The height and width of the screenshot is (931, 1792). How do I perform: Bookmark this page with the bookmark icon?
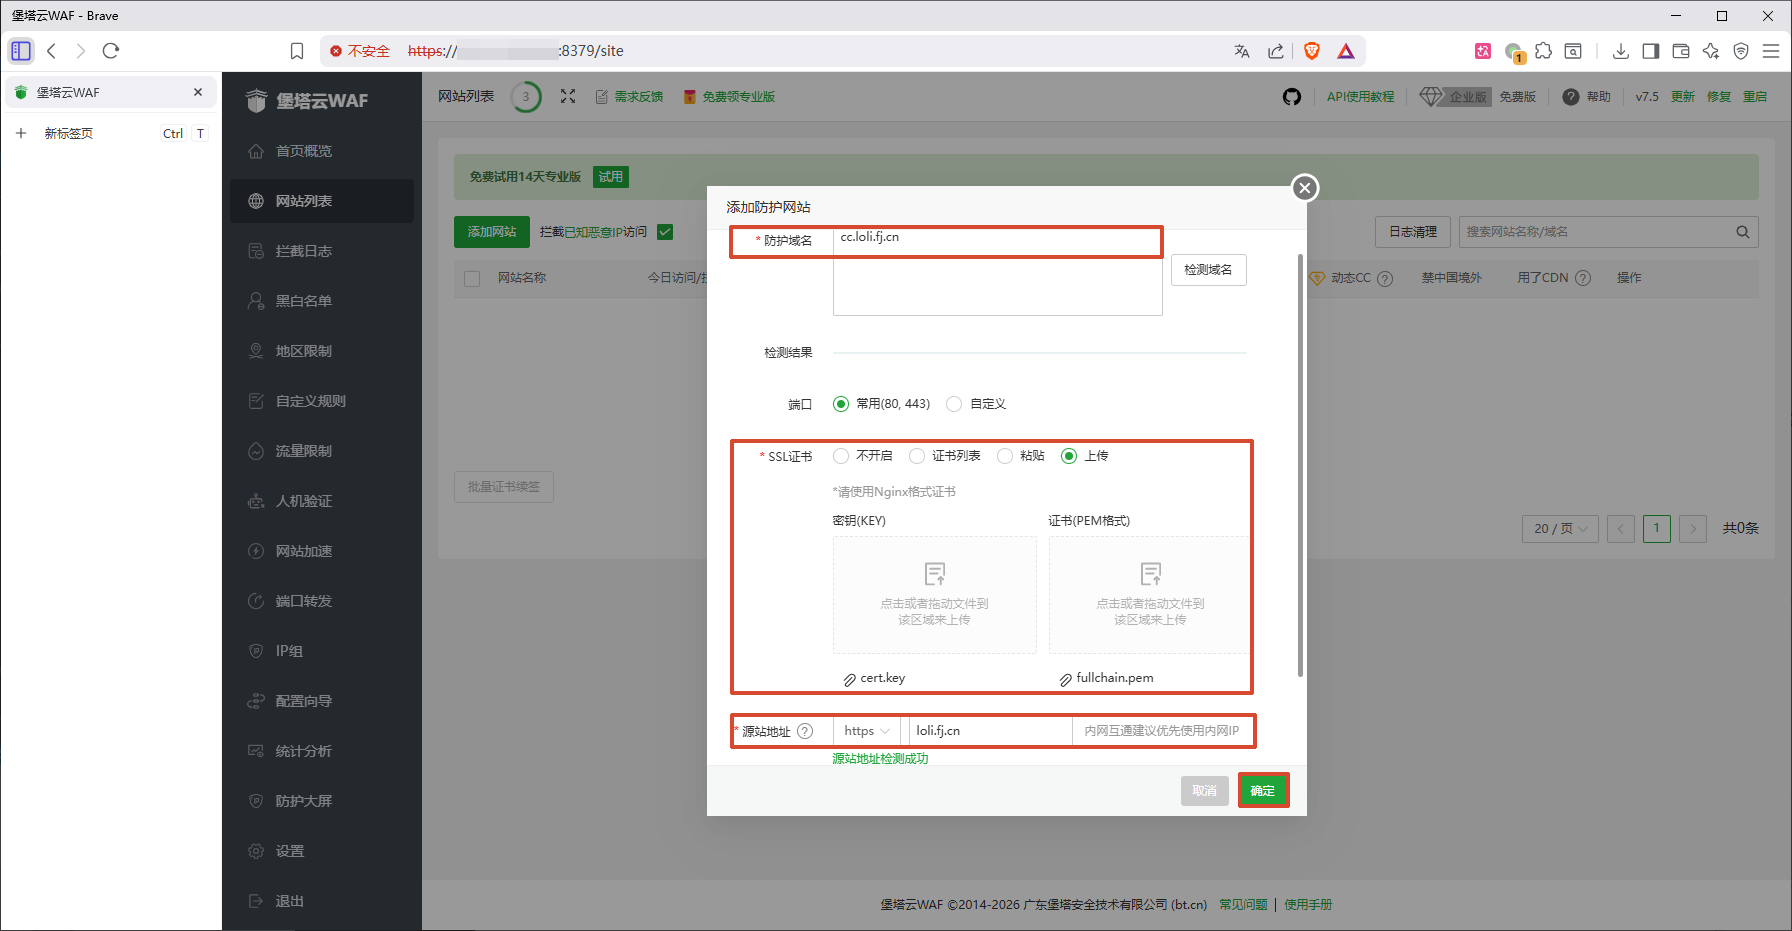(x=297, y=51)
